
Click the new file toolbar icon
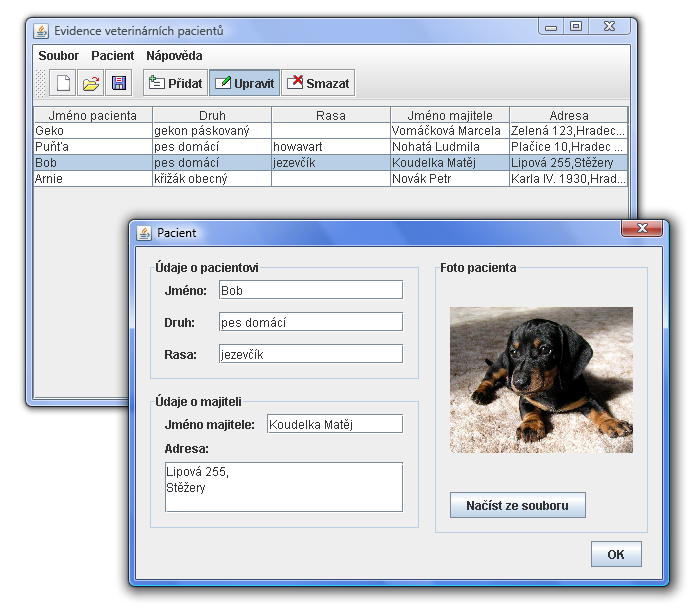63,83
